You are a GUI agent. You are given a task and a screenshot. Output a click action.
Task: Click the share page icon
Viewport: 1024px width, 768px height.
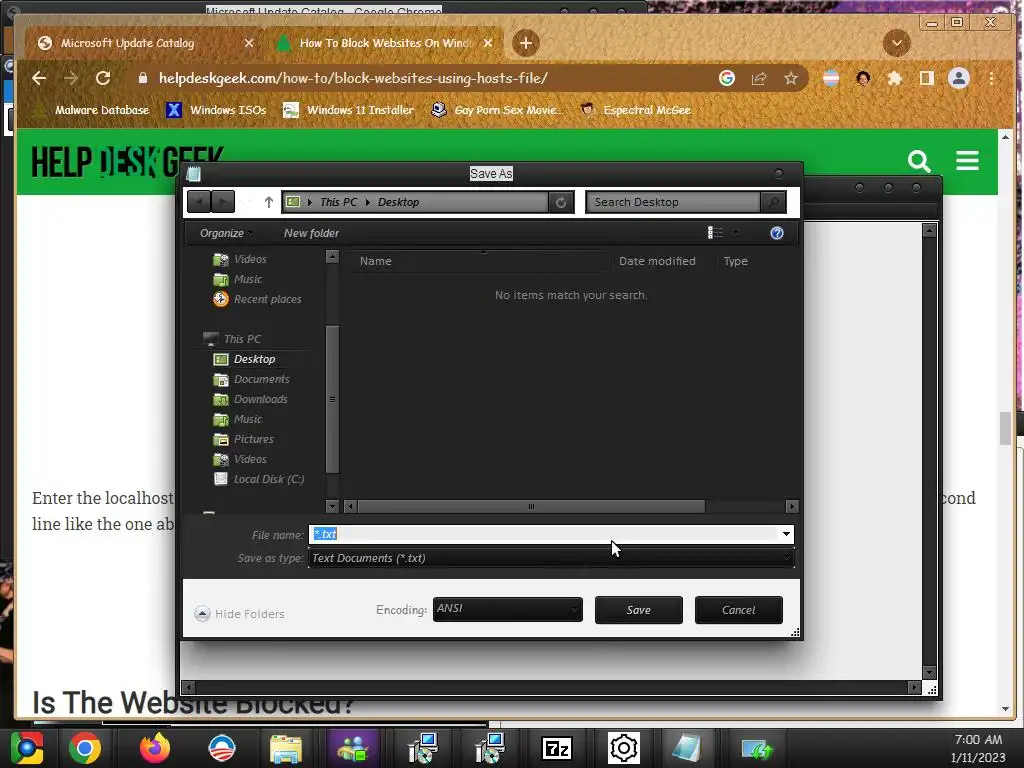point(758,79)
